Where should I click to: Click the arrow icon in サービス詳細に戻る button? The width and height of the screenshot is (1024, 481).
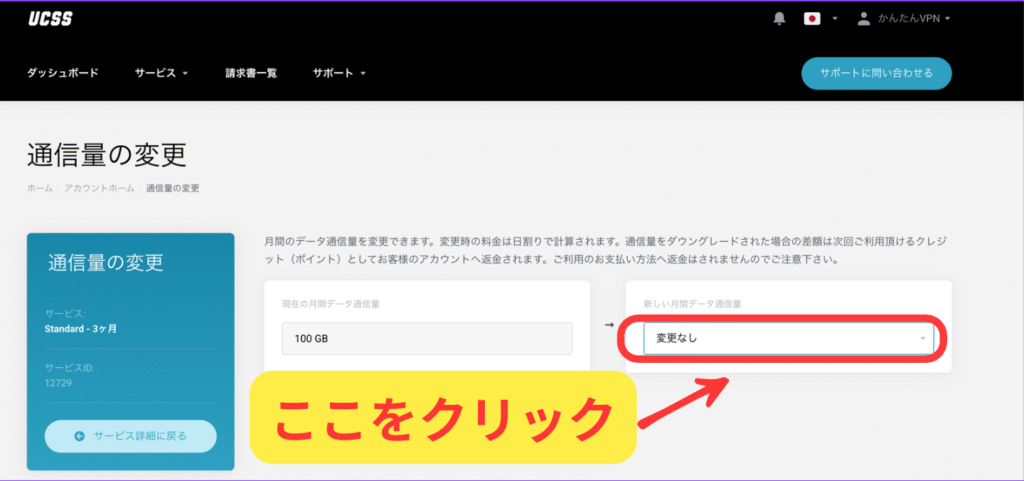point(79,436)
